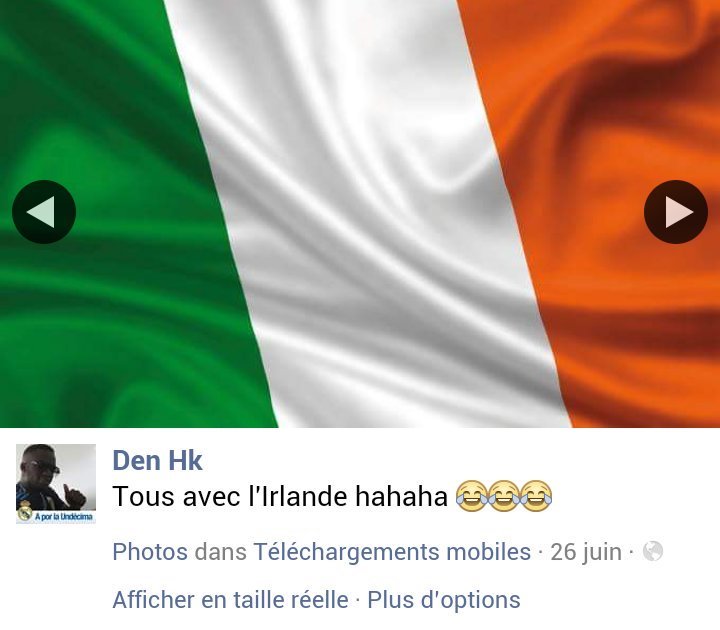Image resolution: width=720 pixels, height=630 pixels.
Task: Click the word 'dans' between the links
Action: (220, 551)
